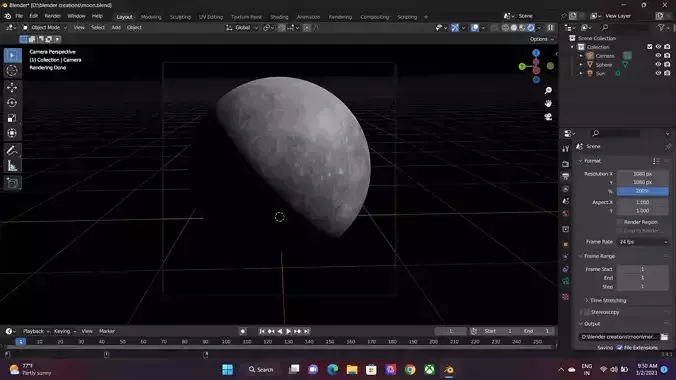Open the Playback dropdown in timeline

click(35, 331)
